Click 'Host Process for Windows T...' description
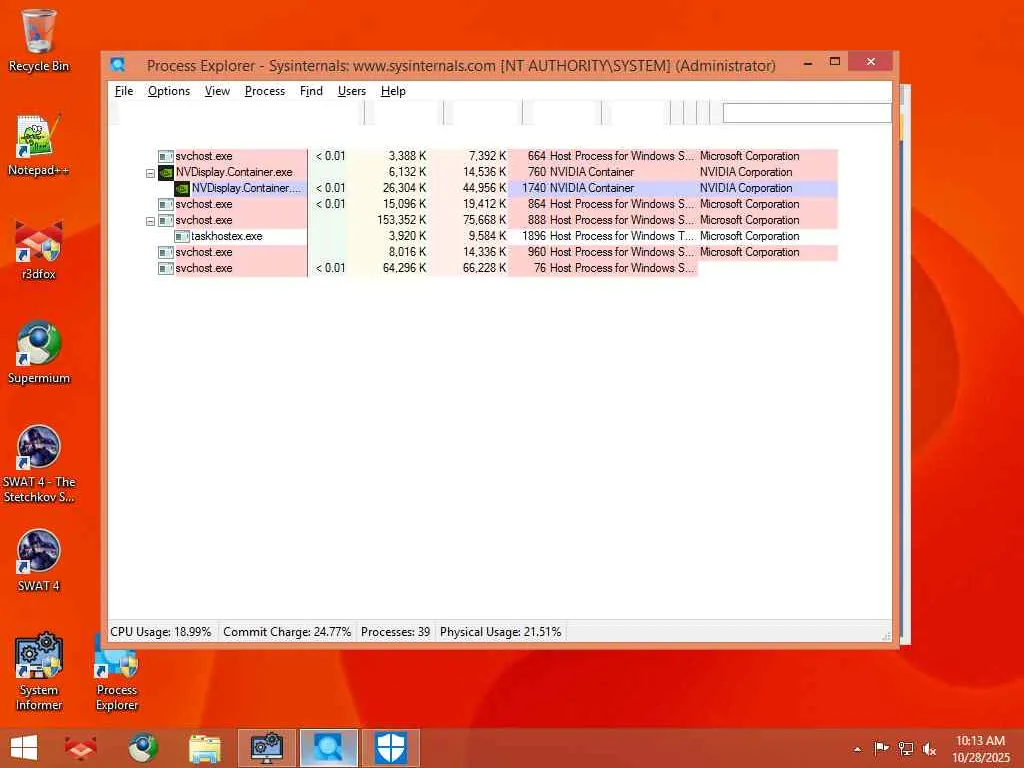The height and width of the screenshot is (768, 1024). [x=622, y=236]
